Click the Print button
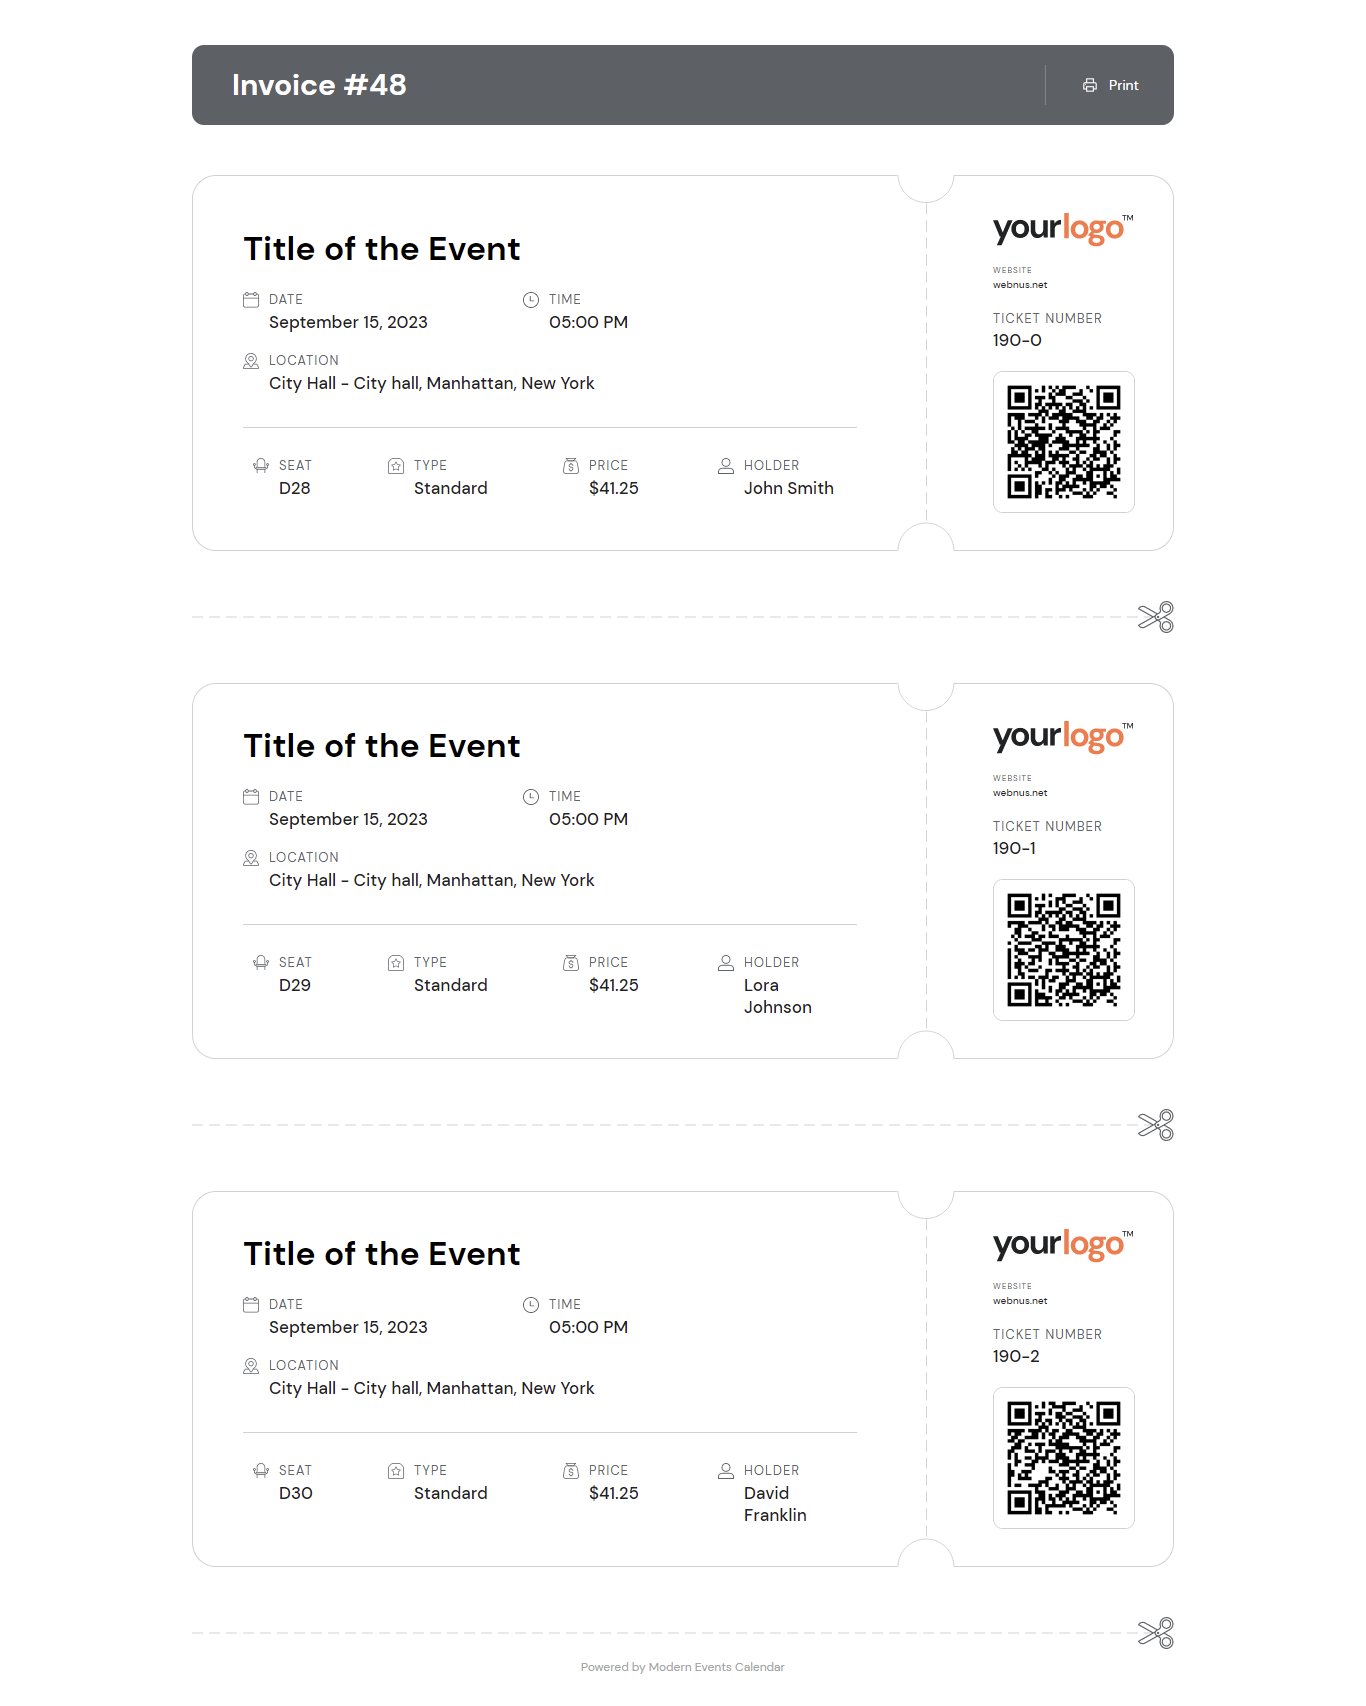Image resolution: width=1366 pixels, height=1706 pixels. [1110, 85]
